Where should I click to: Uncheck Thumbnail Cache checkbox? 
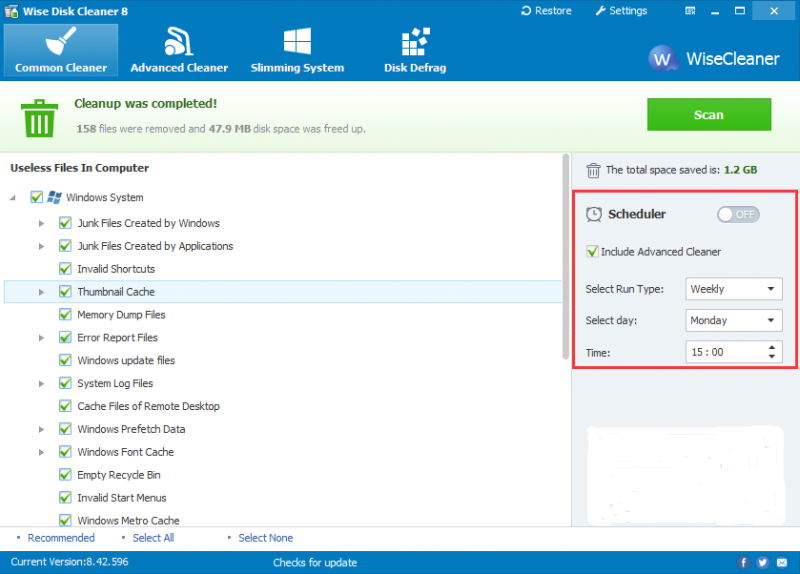[x=65, y=292]
